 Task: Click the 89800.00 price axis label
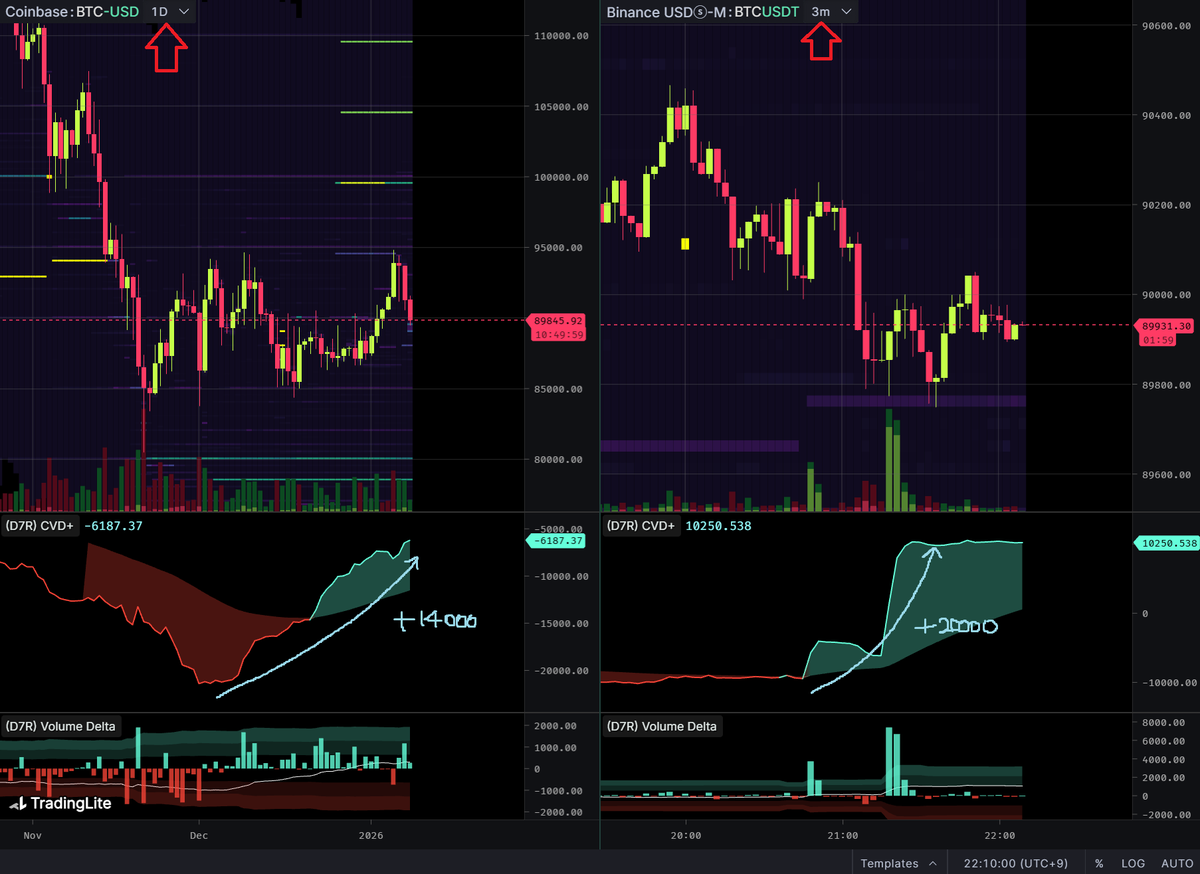tap(1166, 385)
